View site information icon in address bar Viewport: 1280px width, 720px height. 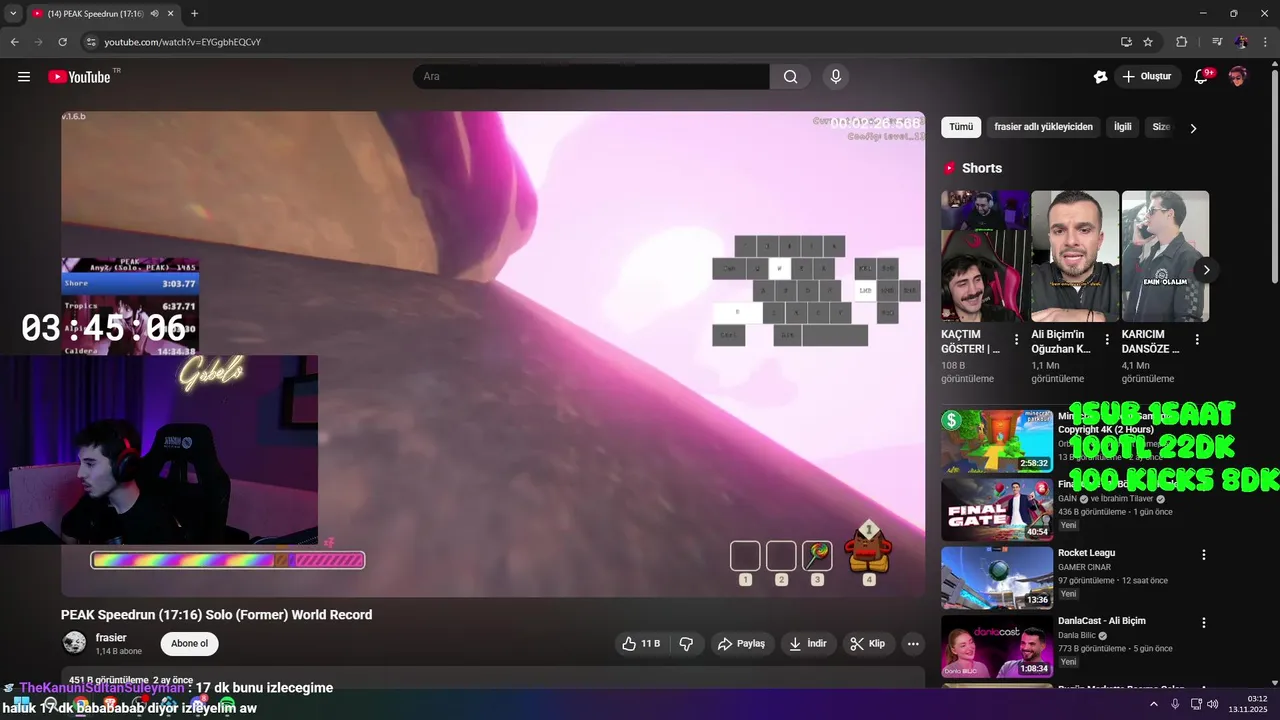(x=91, y=42)
